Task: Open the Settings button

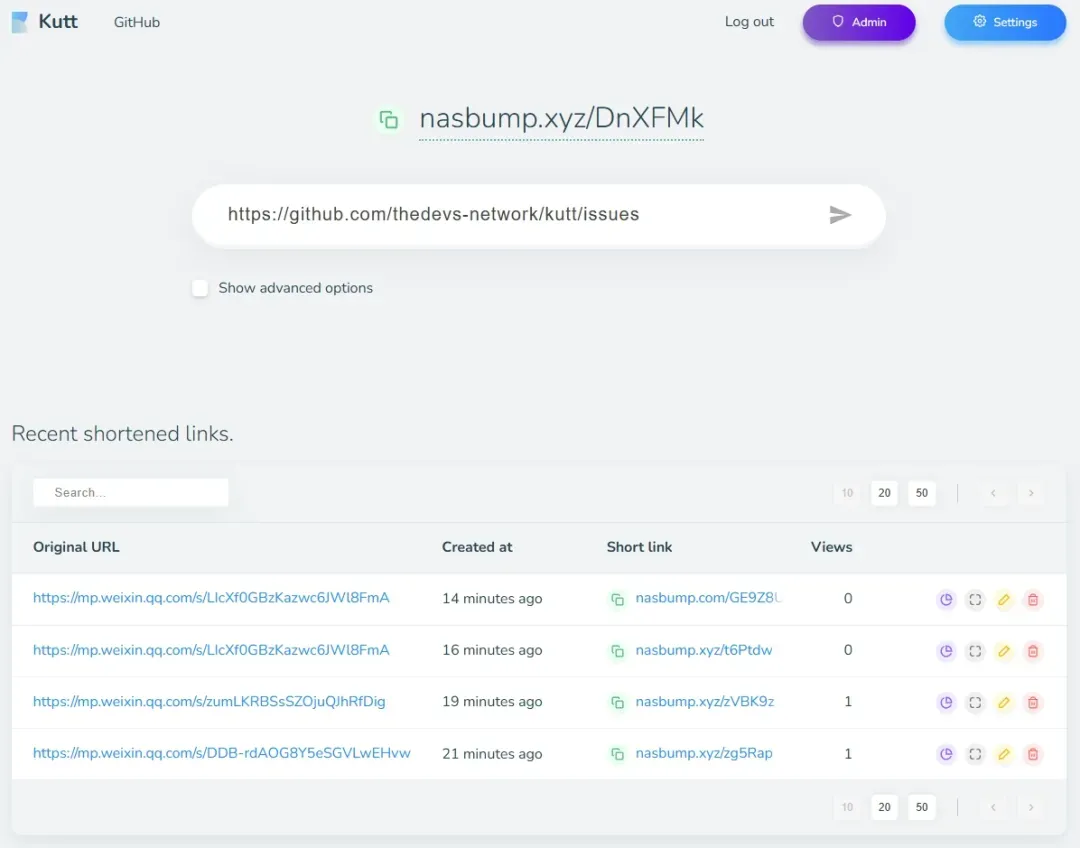Action: [1005, 22]
